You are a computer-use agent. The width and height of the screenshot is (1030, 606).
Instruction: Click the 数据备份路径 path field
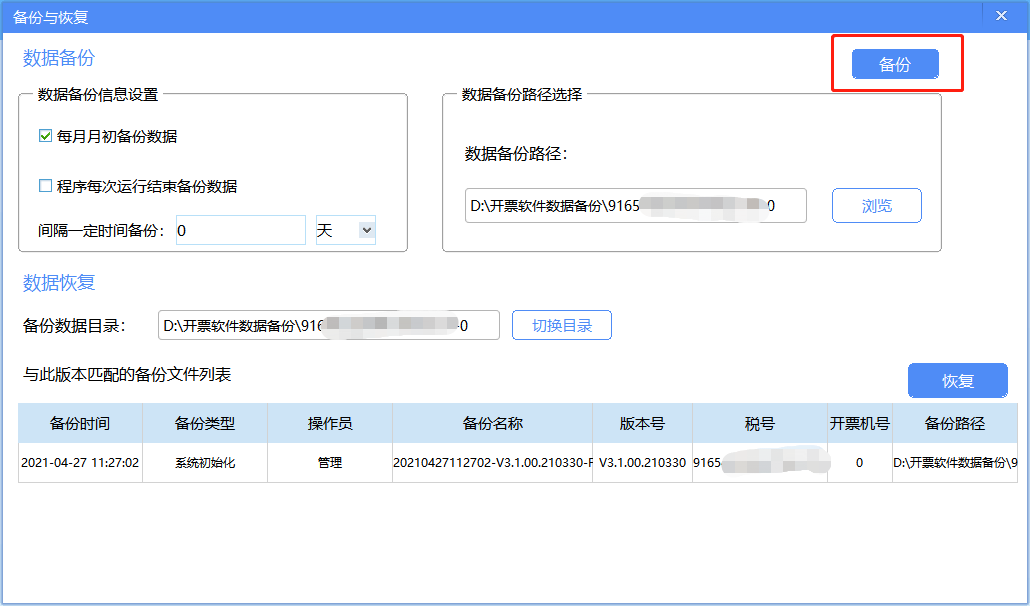(x=635, y=205)
